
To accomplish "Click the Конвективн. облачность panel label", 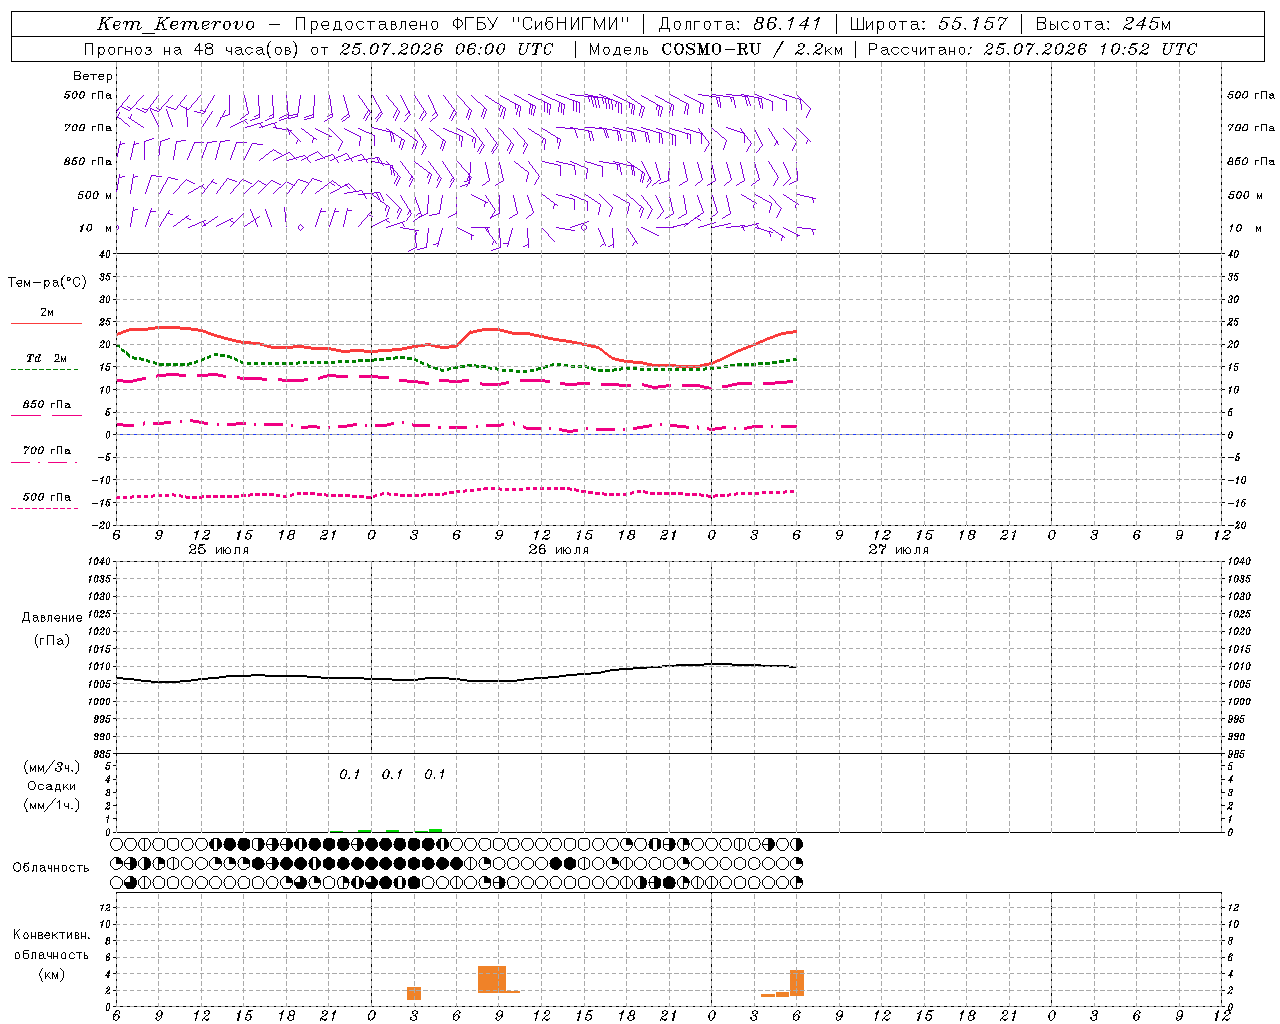I will tap(52, 954).
